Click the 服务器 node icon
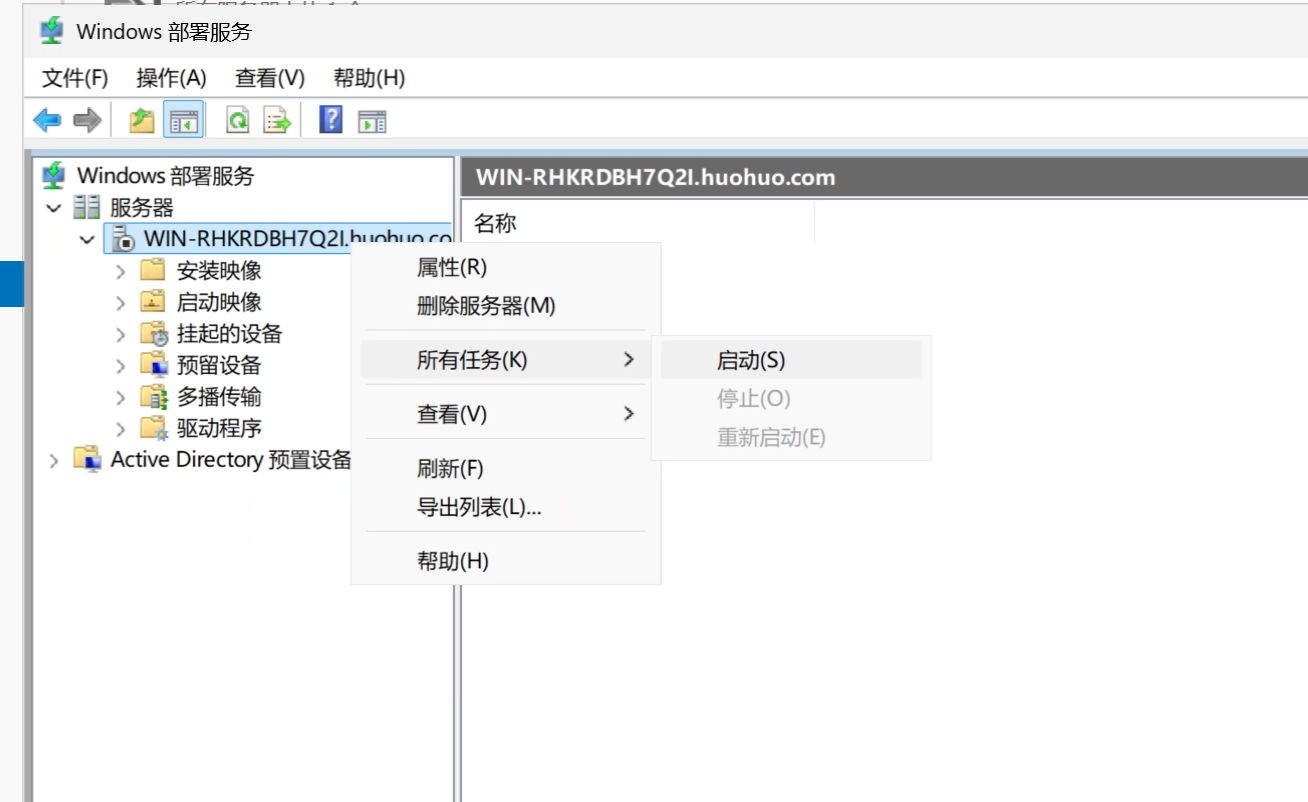The image size is (1308, 802). click(x=87, y=208)
